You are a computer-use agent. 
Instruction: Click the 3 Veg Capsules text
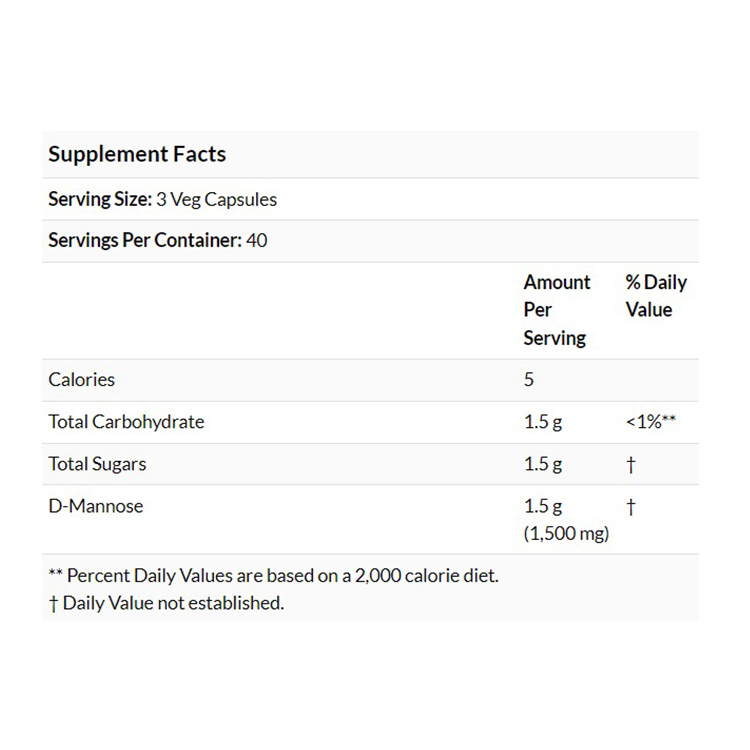coord(217,199)
